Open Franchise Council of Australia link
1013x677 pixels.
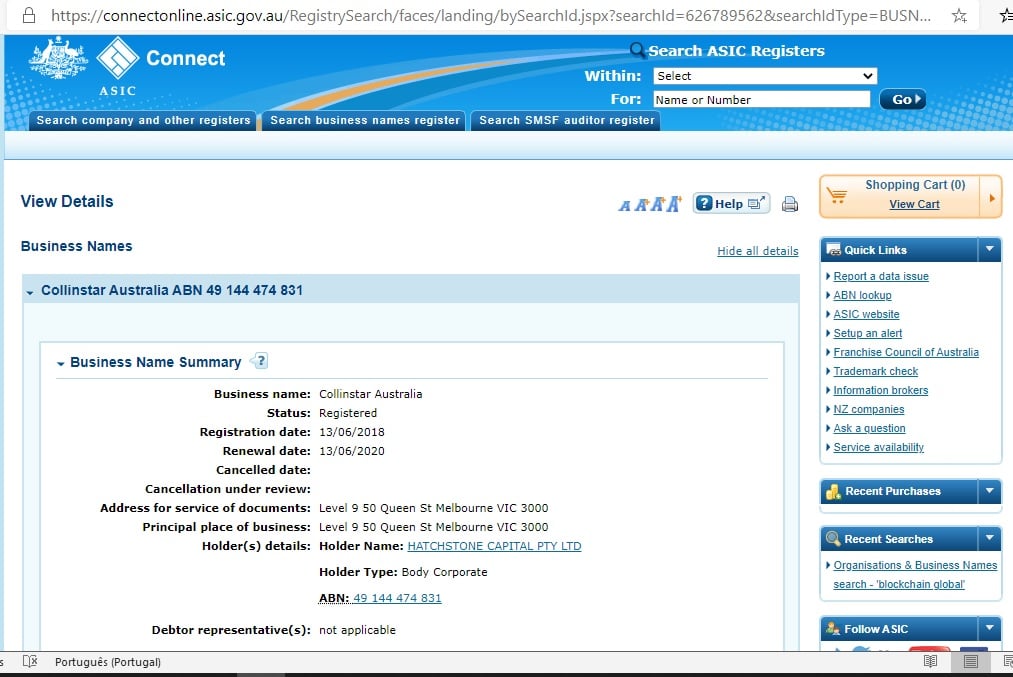pyautogui.click(x=906, y=352)
